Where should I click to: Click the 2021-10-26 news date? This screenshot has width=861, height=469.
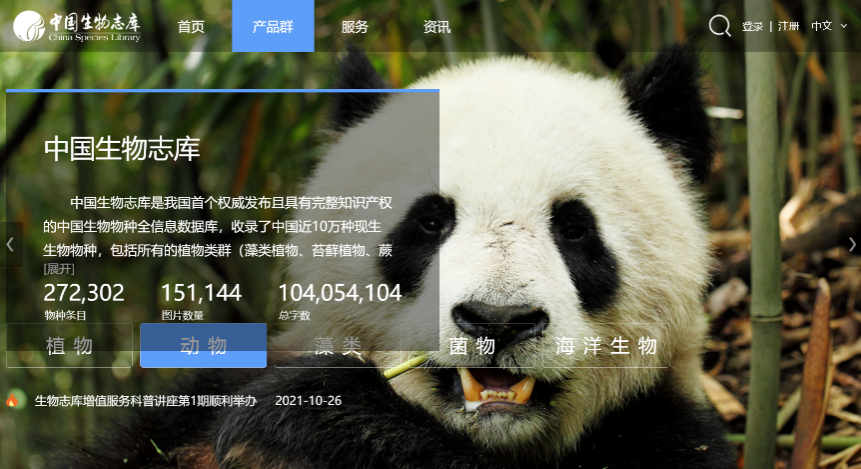tap(308, 401)
